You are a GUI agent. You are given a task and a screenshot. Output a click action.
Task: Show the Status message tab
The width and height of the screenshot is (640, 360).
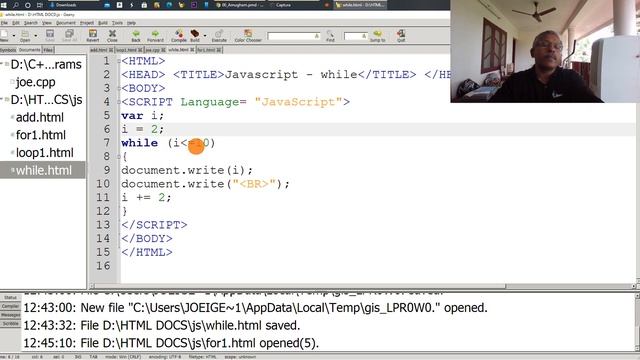pyautogui.click(x=10, y=298)
